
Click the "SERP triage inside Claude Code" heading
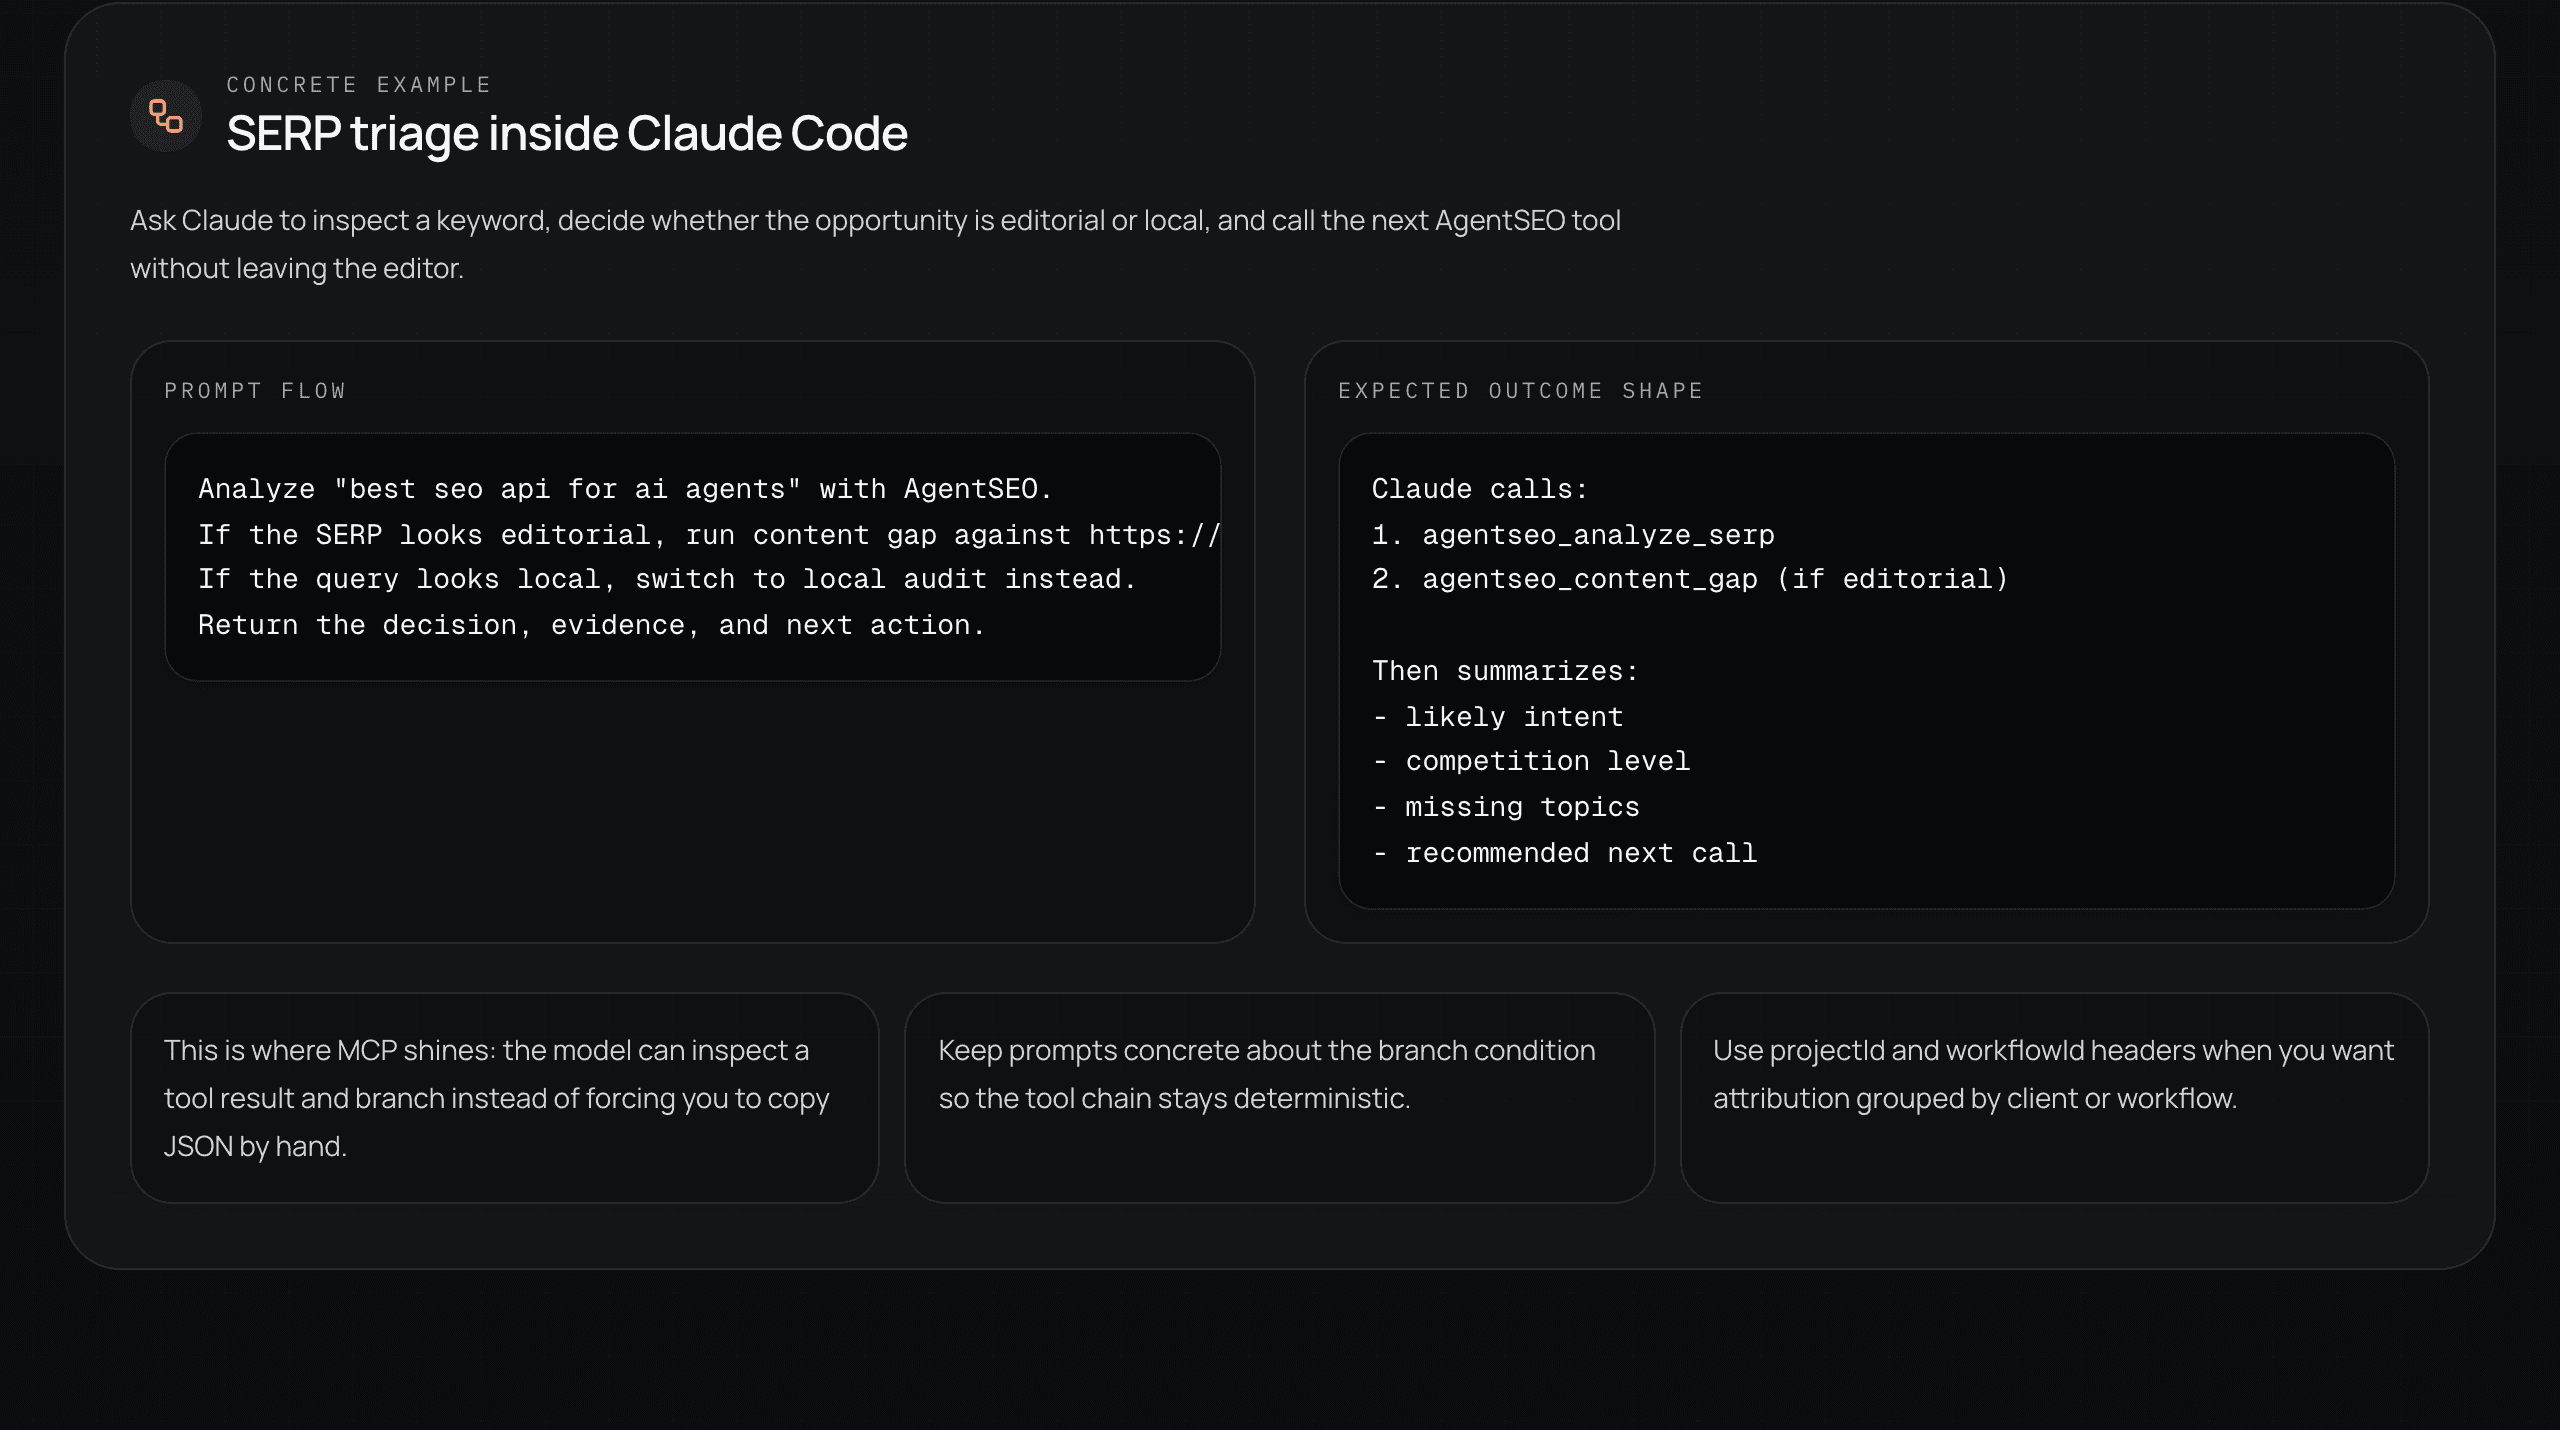tap(567, 133)
